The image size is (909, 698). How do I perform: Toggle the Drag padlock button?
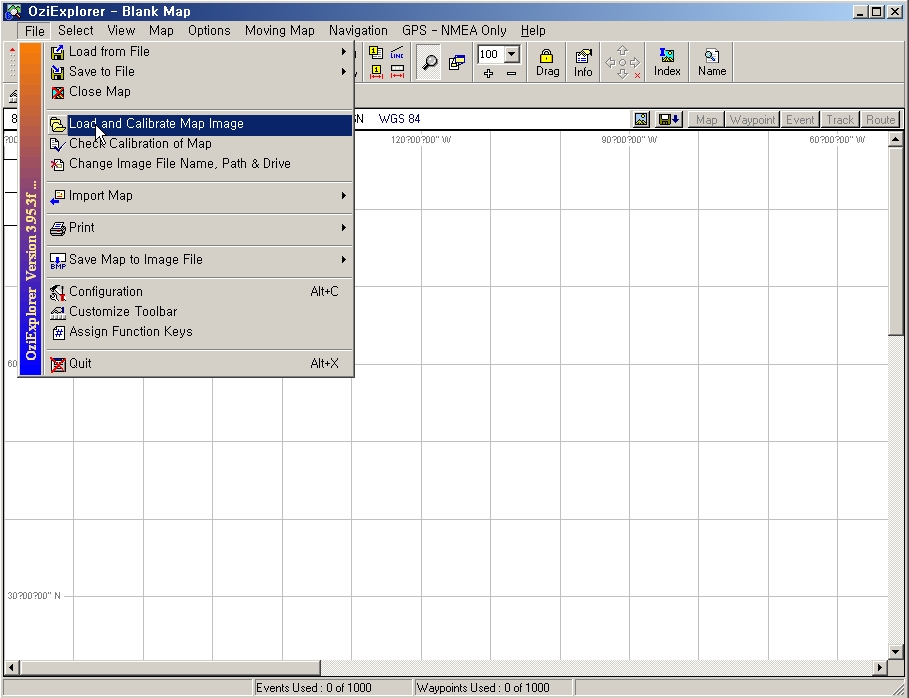(x=547, y=63)
